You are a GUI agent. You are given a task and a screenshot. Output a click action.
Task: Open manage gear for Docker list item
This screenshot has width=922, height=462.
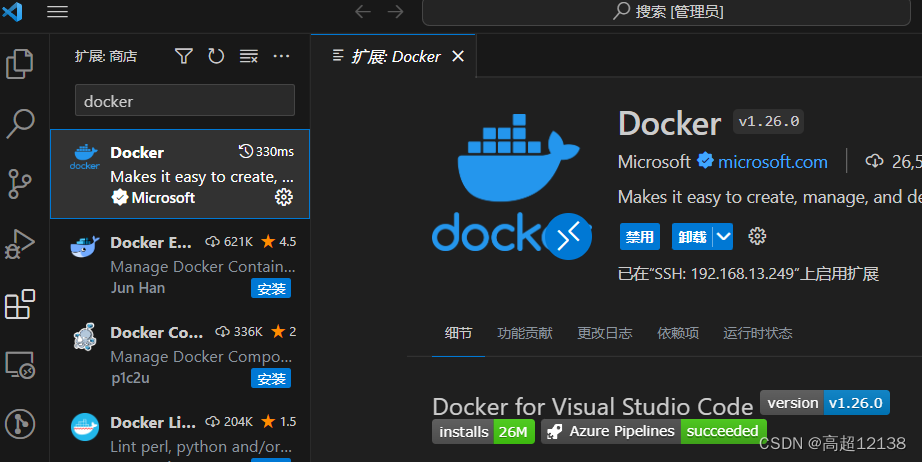pos(284,197)
